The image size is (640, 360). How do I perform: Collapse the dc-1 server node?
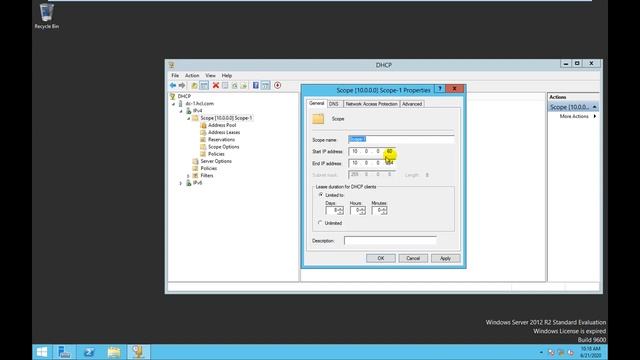pos(174,104)
